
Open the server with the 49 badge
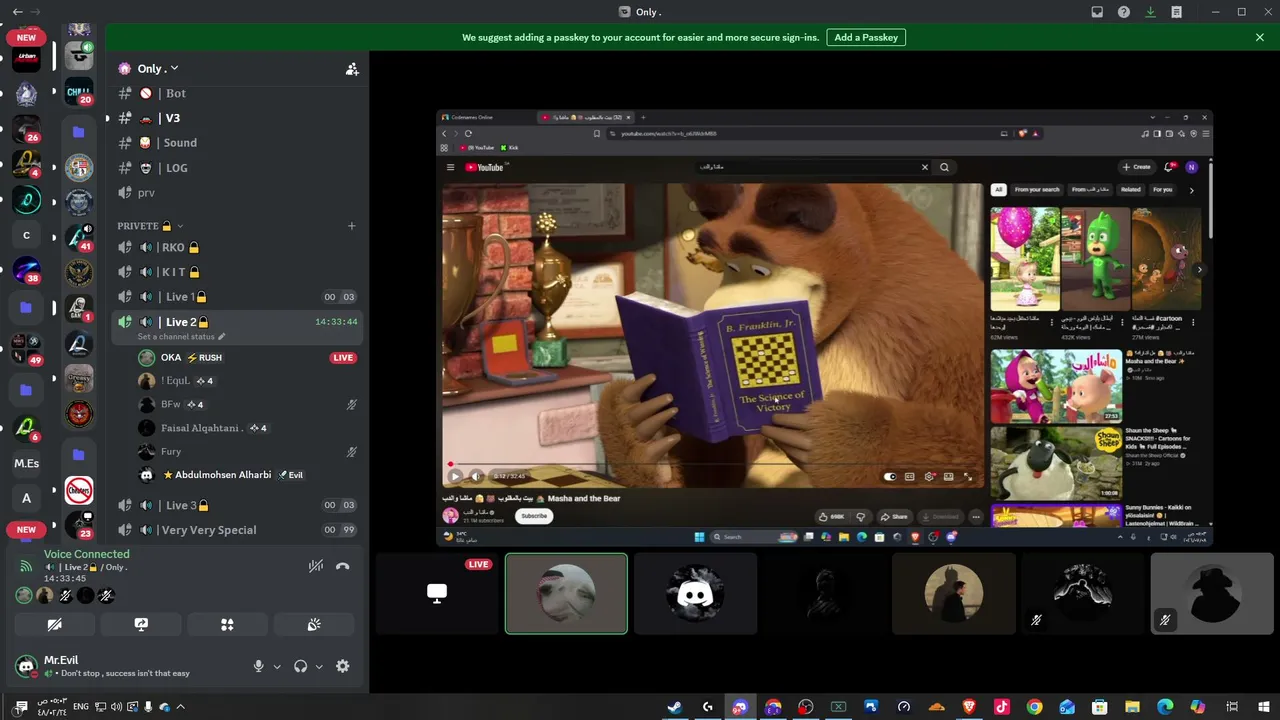[26, 347]
